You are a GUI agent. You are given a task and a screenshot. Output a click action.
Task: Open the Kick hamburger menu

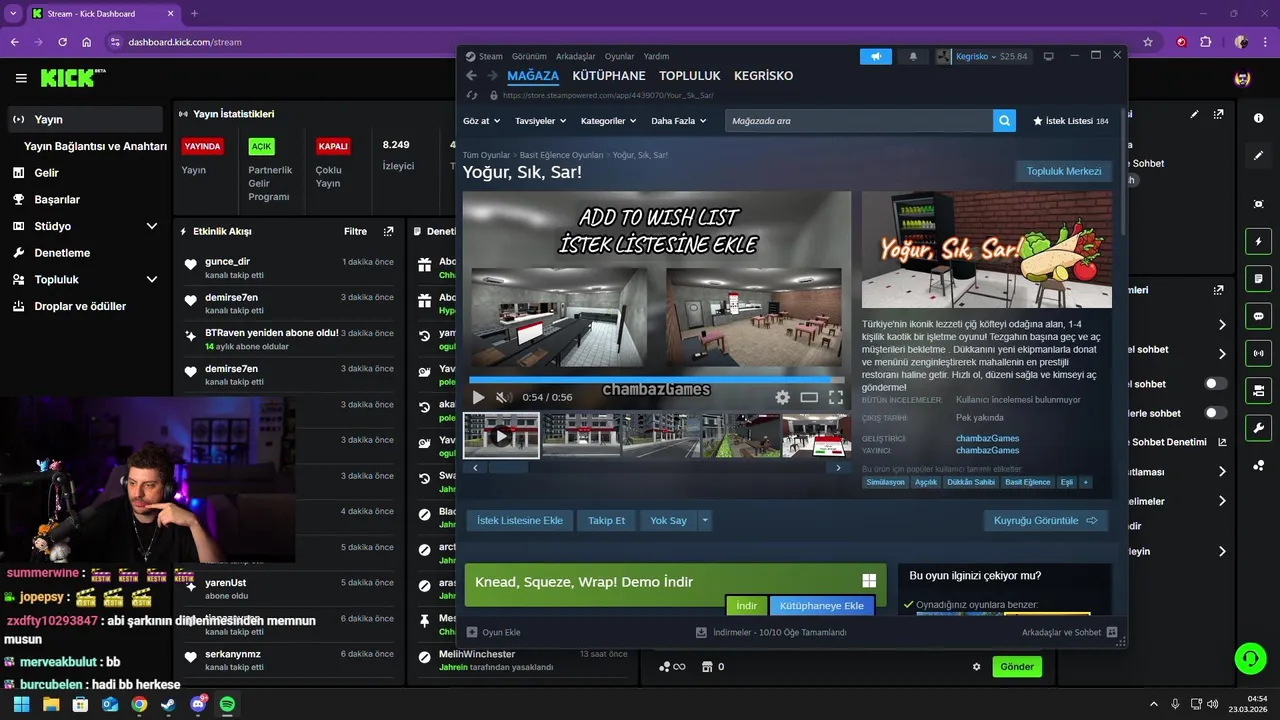click(x=21, y=78)
